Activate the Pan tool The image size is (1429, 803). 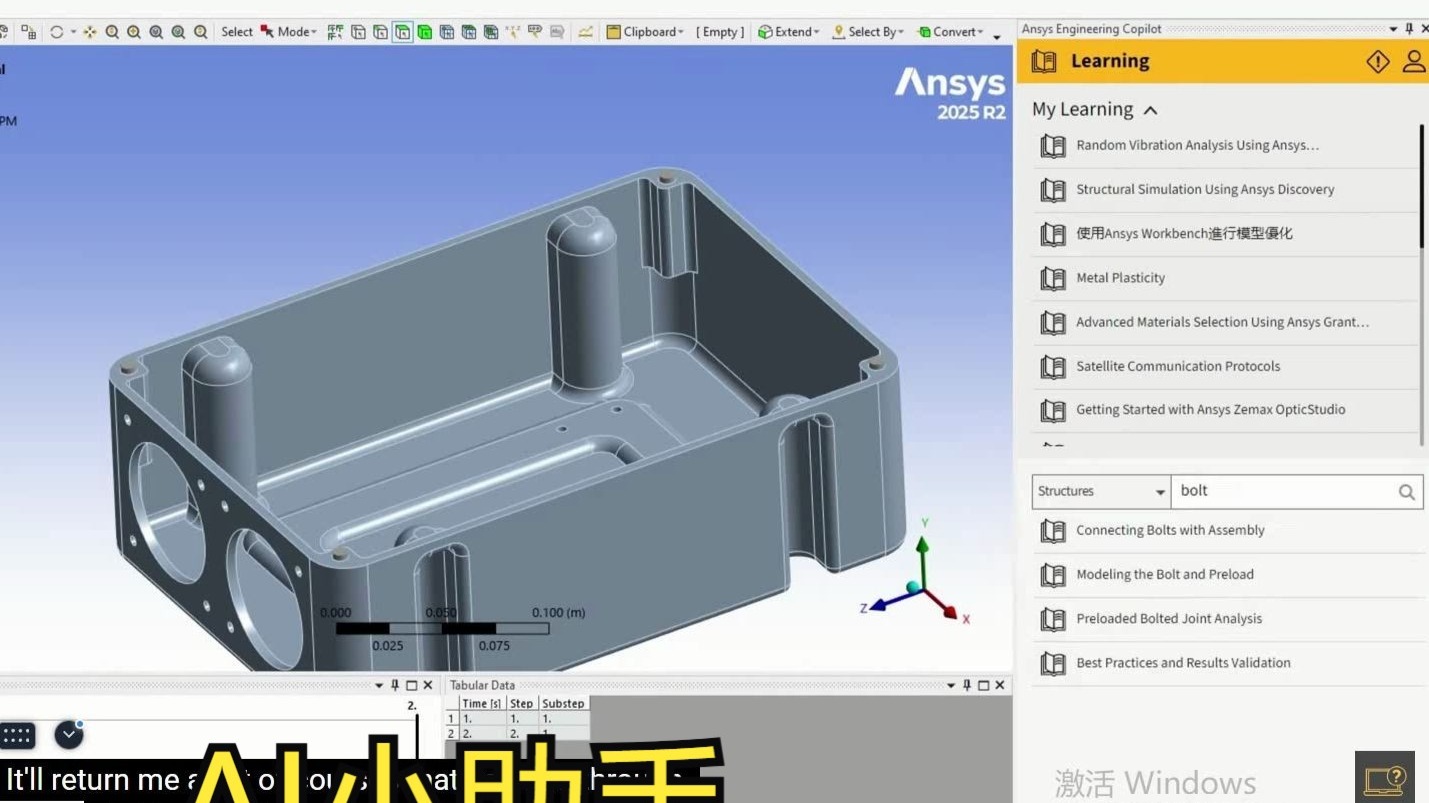89,31
